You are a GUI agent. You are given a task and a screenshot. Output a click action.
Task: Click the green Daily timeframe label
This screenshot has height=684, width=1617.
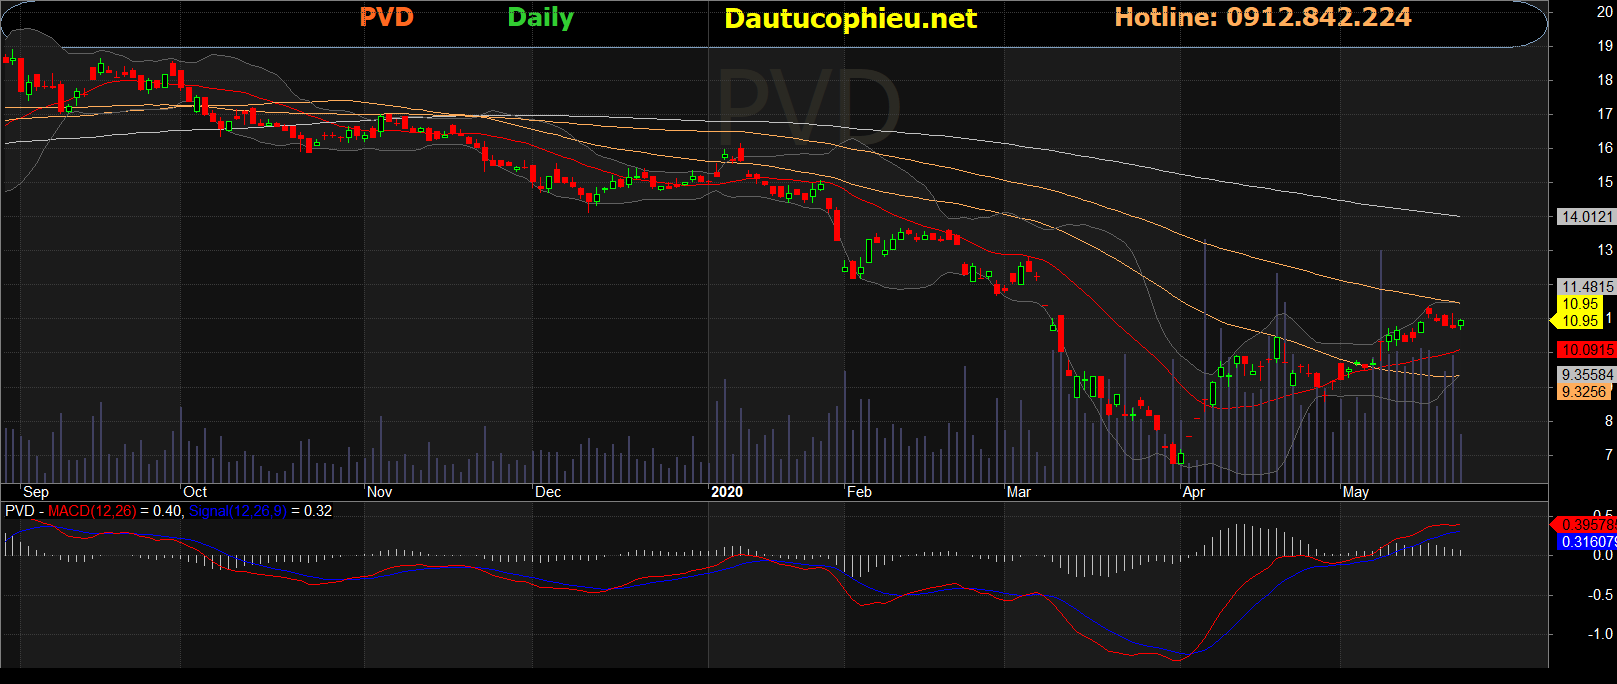click(x=540, y=18)
